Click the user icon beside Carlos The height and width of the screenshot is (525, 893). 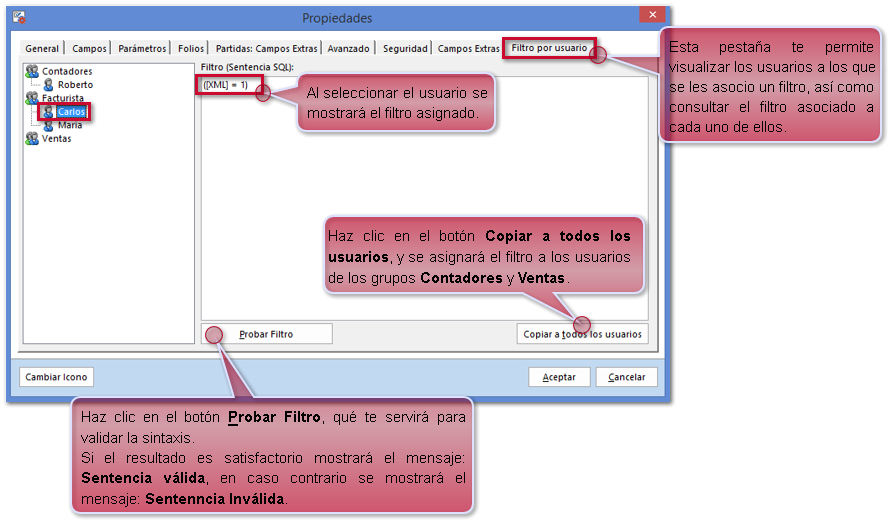coord(48,112)
